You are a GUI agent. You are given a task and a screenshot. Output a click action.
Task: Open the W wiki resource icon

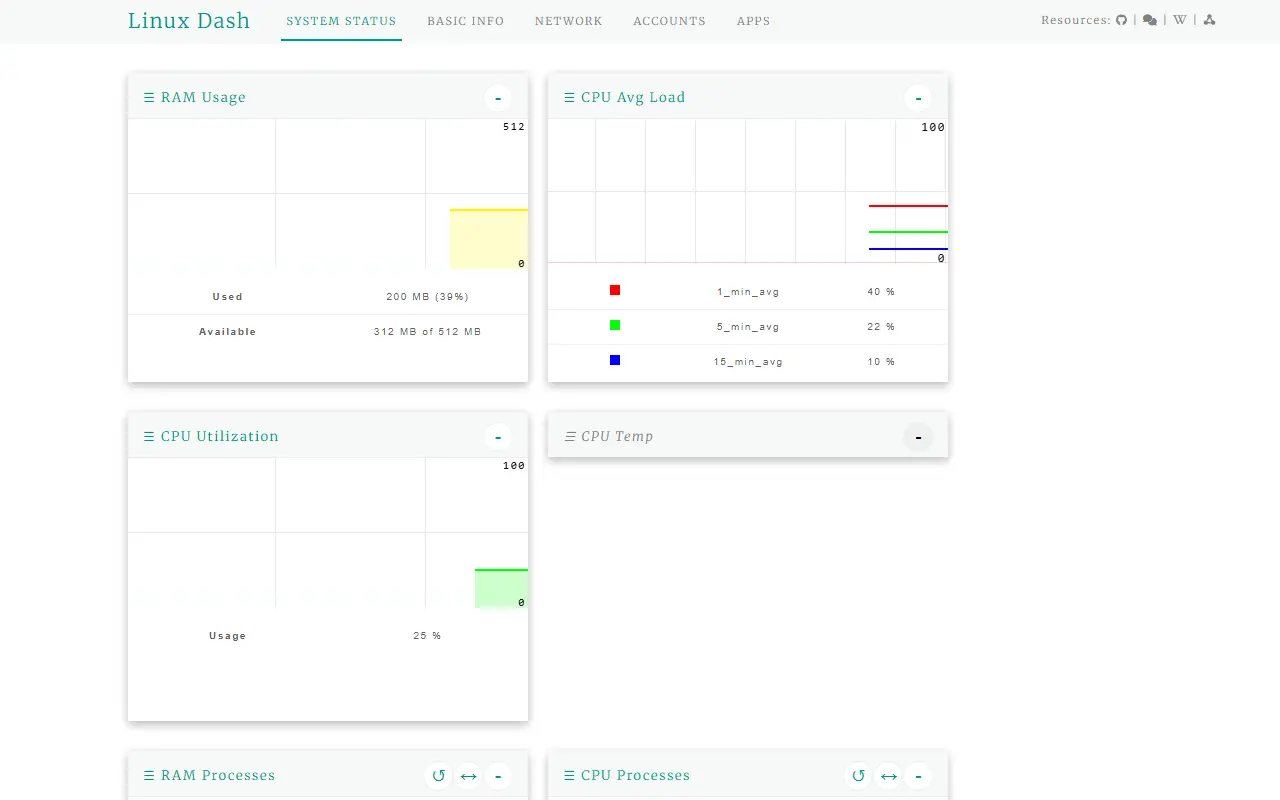click(x=1180, y=20)
